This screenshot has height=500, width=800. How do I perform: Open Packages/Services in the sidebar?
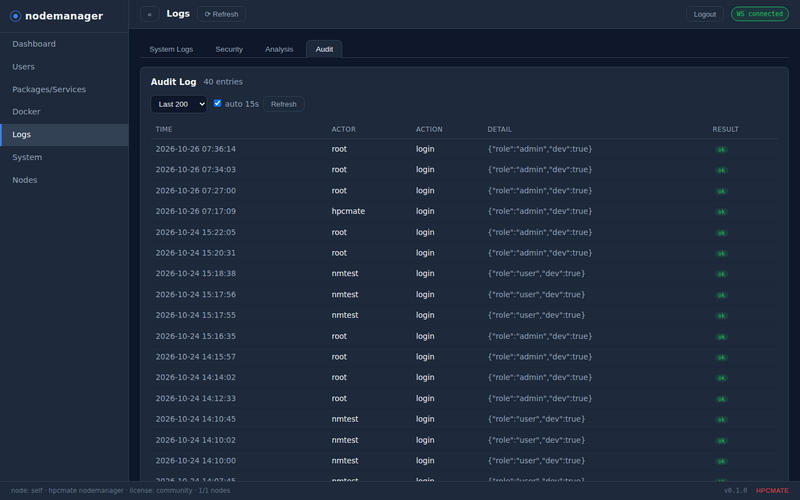pyautogui.click(x=64, y=89)
